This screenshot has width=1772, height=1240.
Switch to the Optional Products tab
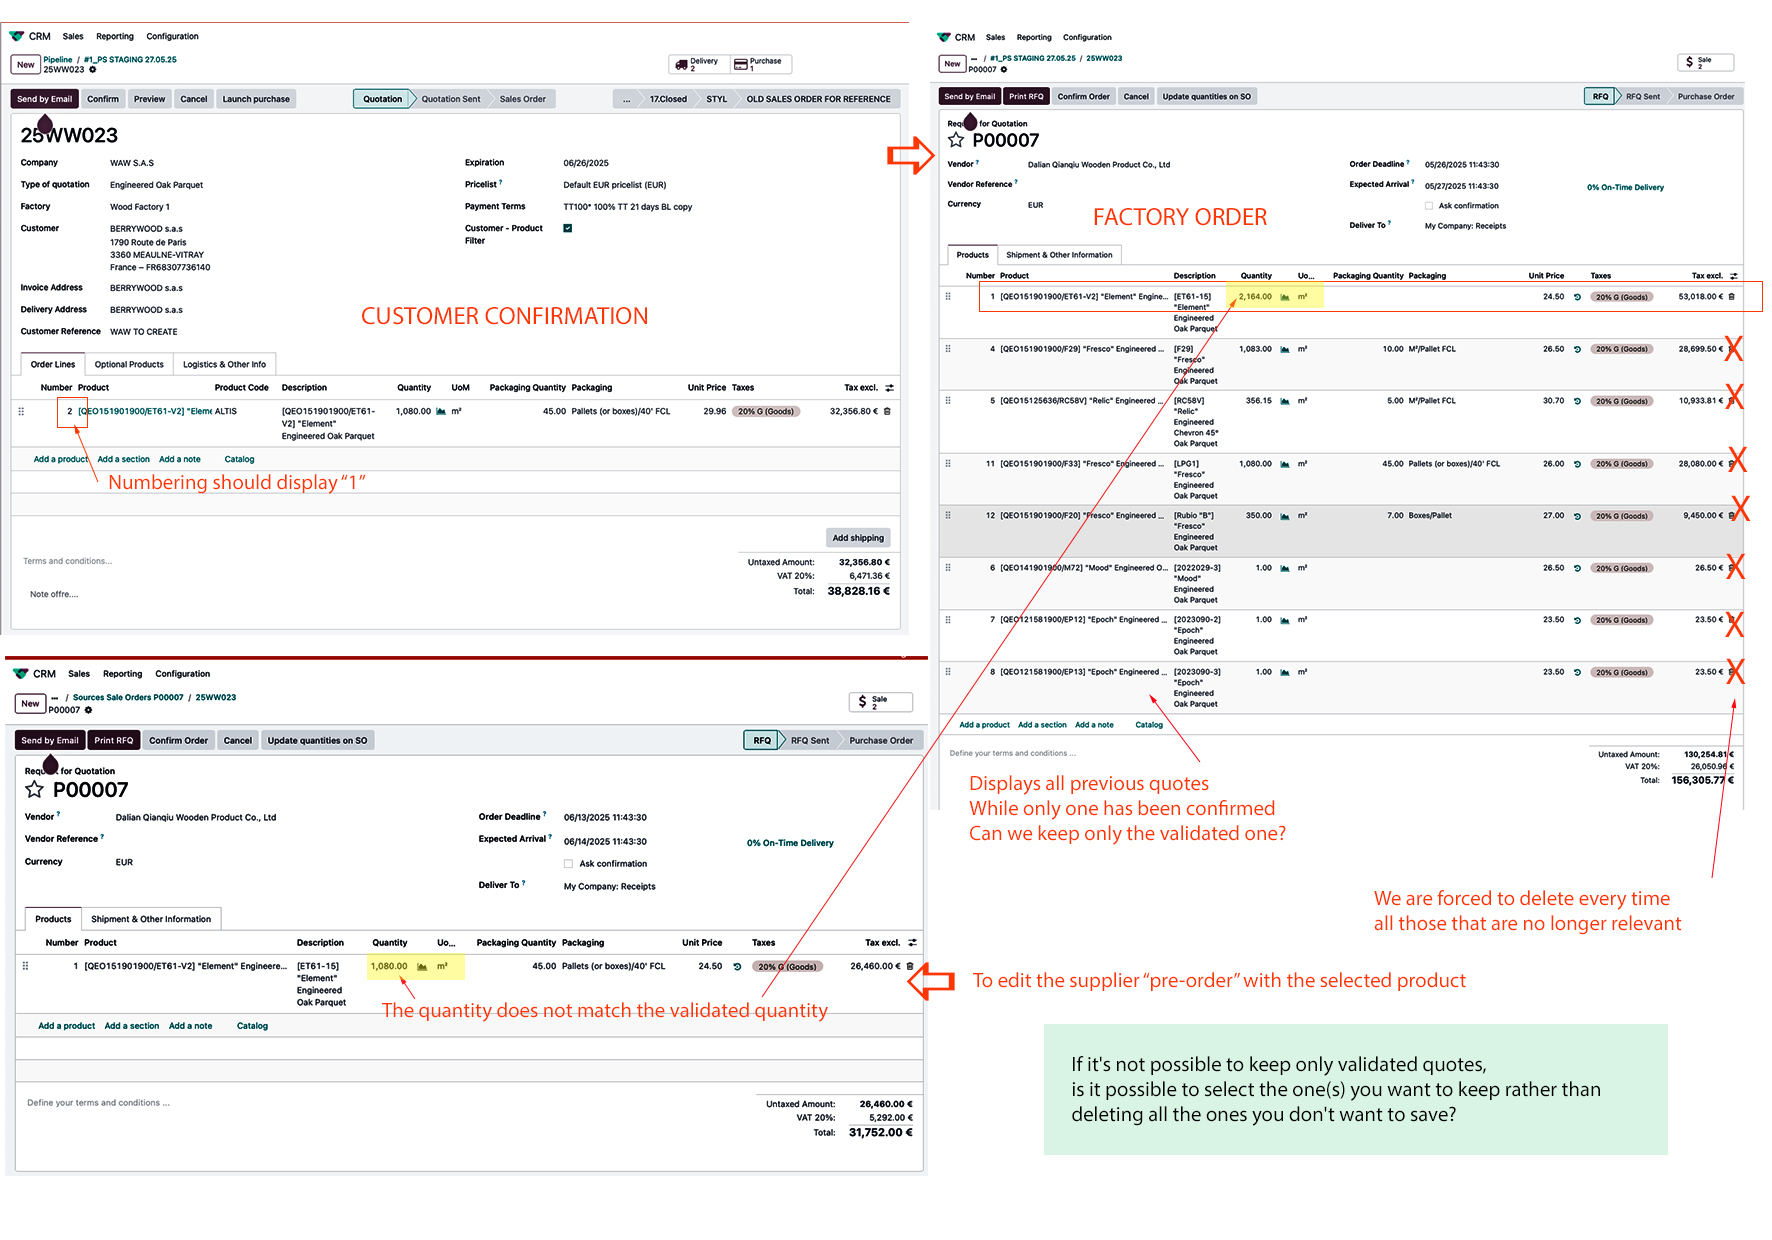(x=129, y=365)
